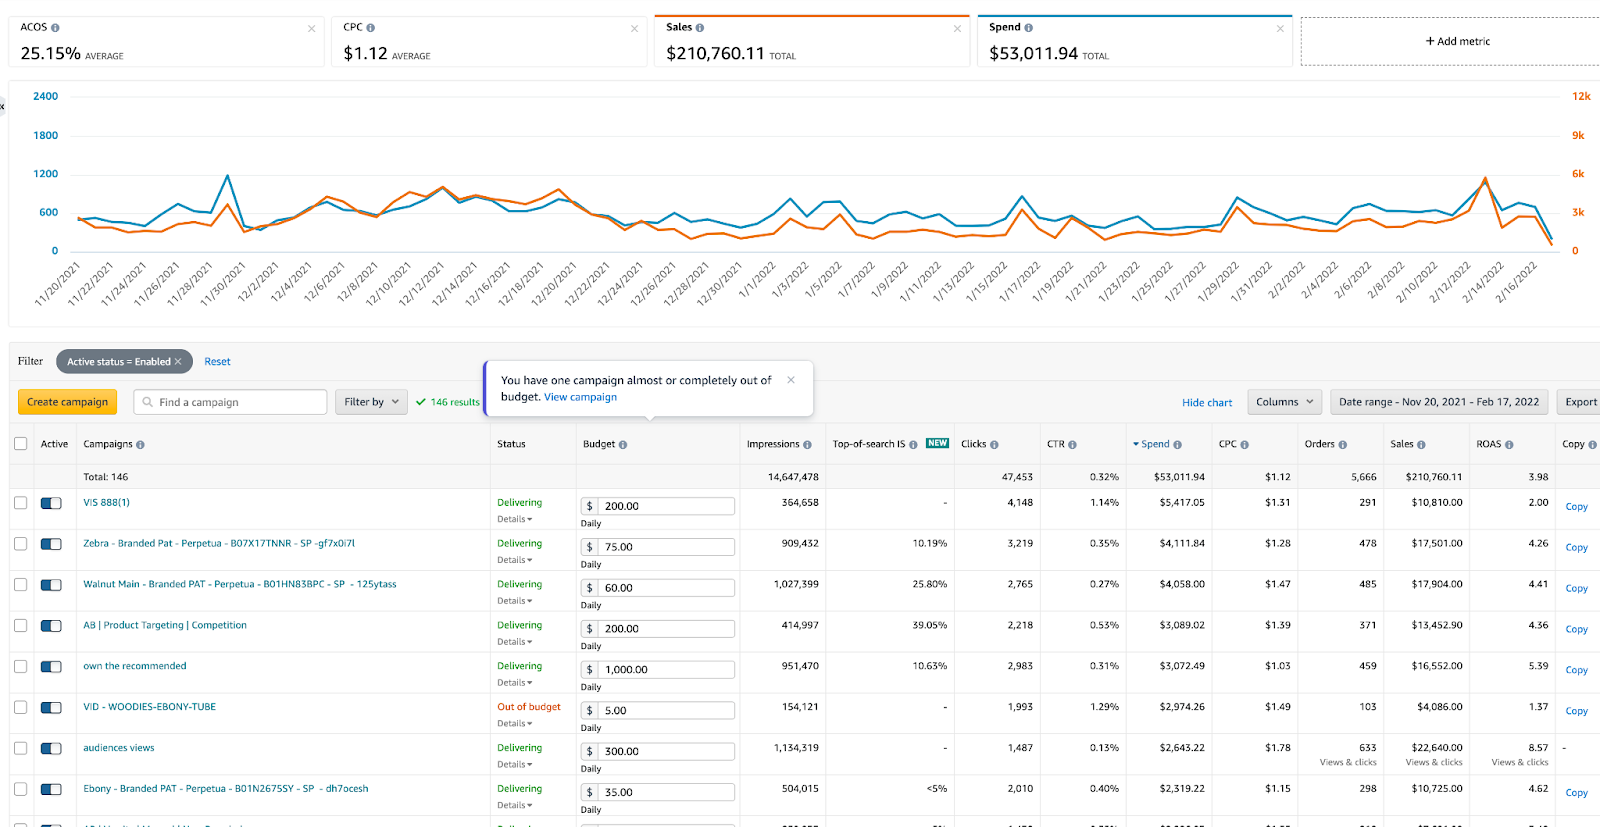Image resolution: width=1600 pixels, height=827 pixels.
Task: Sort the table by Spend column
Action: click(1156, 444)
